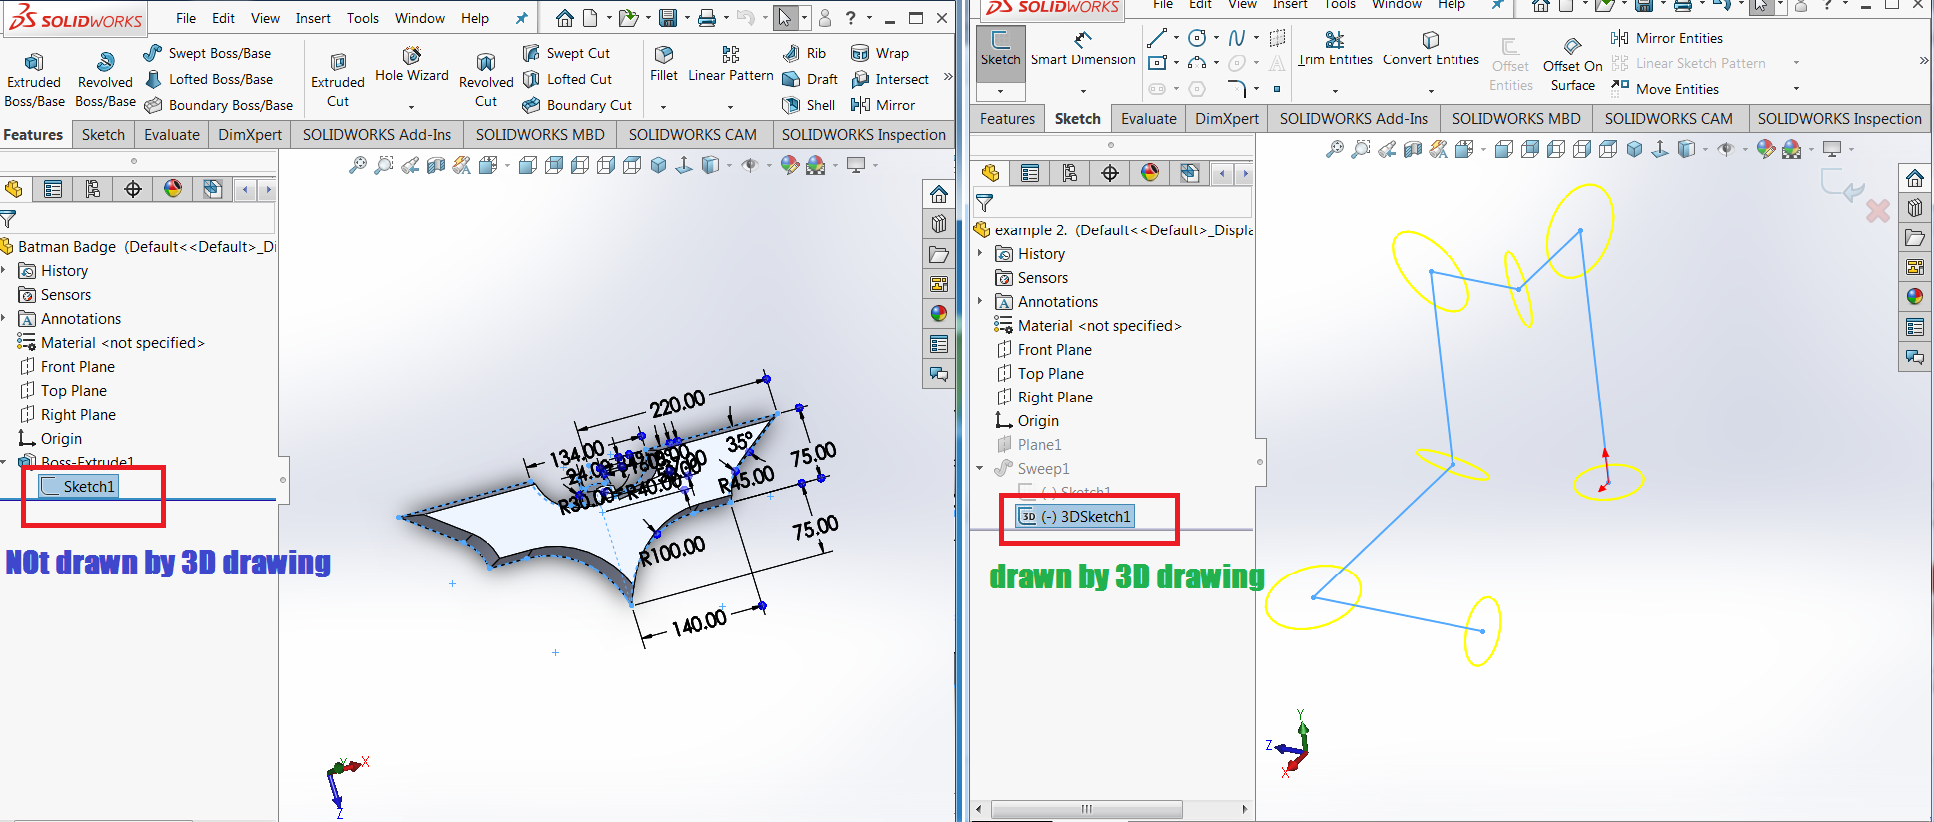Open PropertyManager tab in right panel
Image resolution: width=1934 pixels, height=822 pixels.
point(1030,173)
